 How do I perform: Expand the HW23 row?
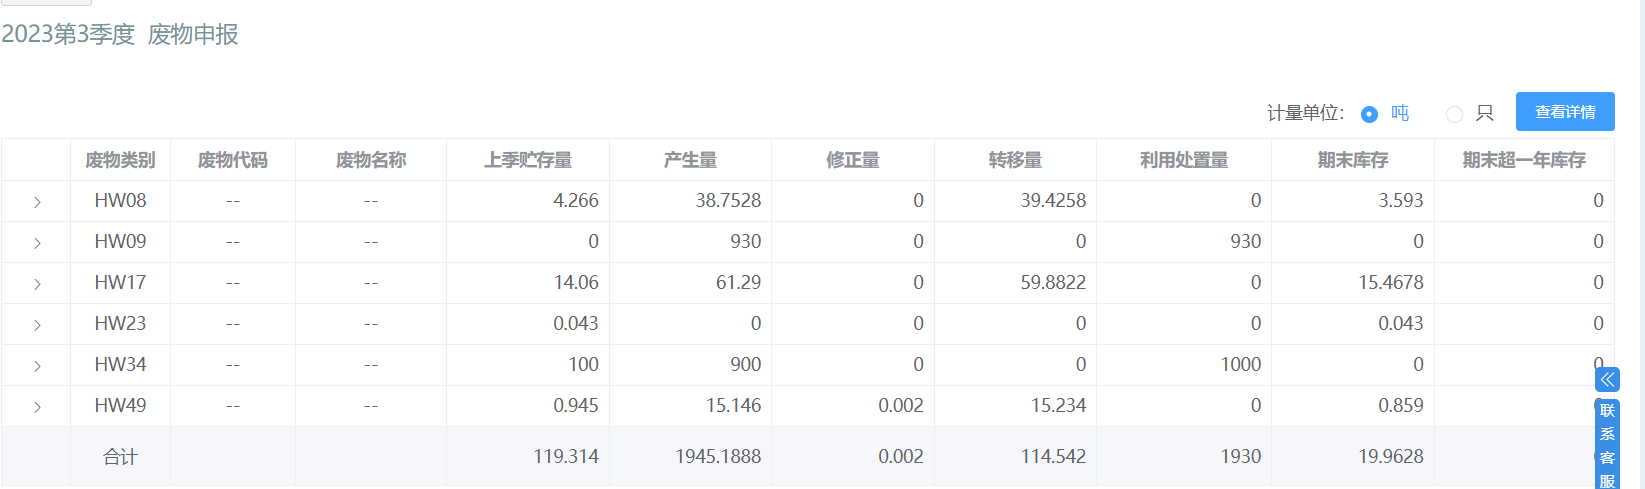[37, 325]
